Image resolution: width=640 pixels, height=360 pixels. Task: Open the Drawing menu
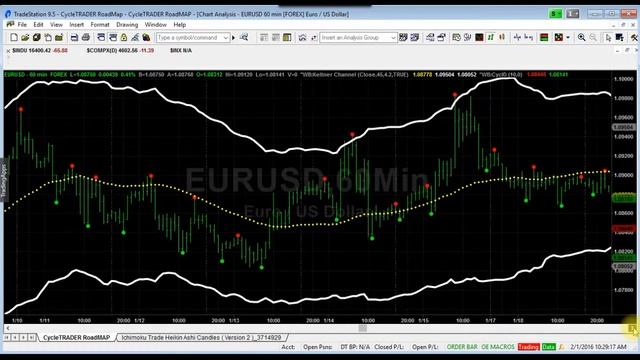click(x=127, y=25)
